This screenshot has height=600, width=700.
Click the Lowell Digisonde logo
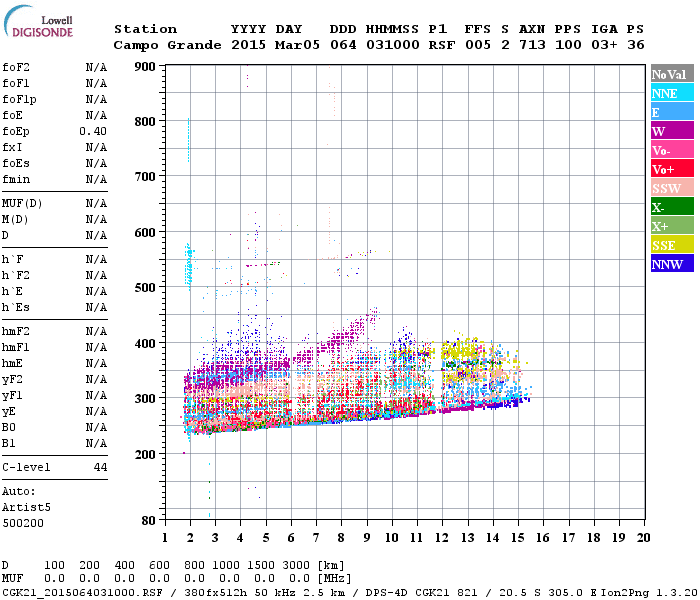tap(38, 21)
